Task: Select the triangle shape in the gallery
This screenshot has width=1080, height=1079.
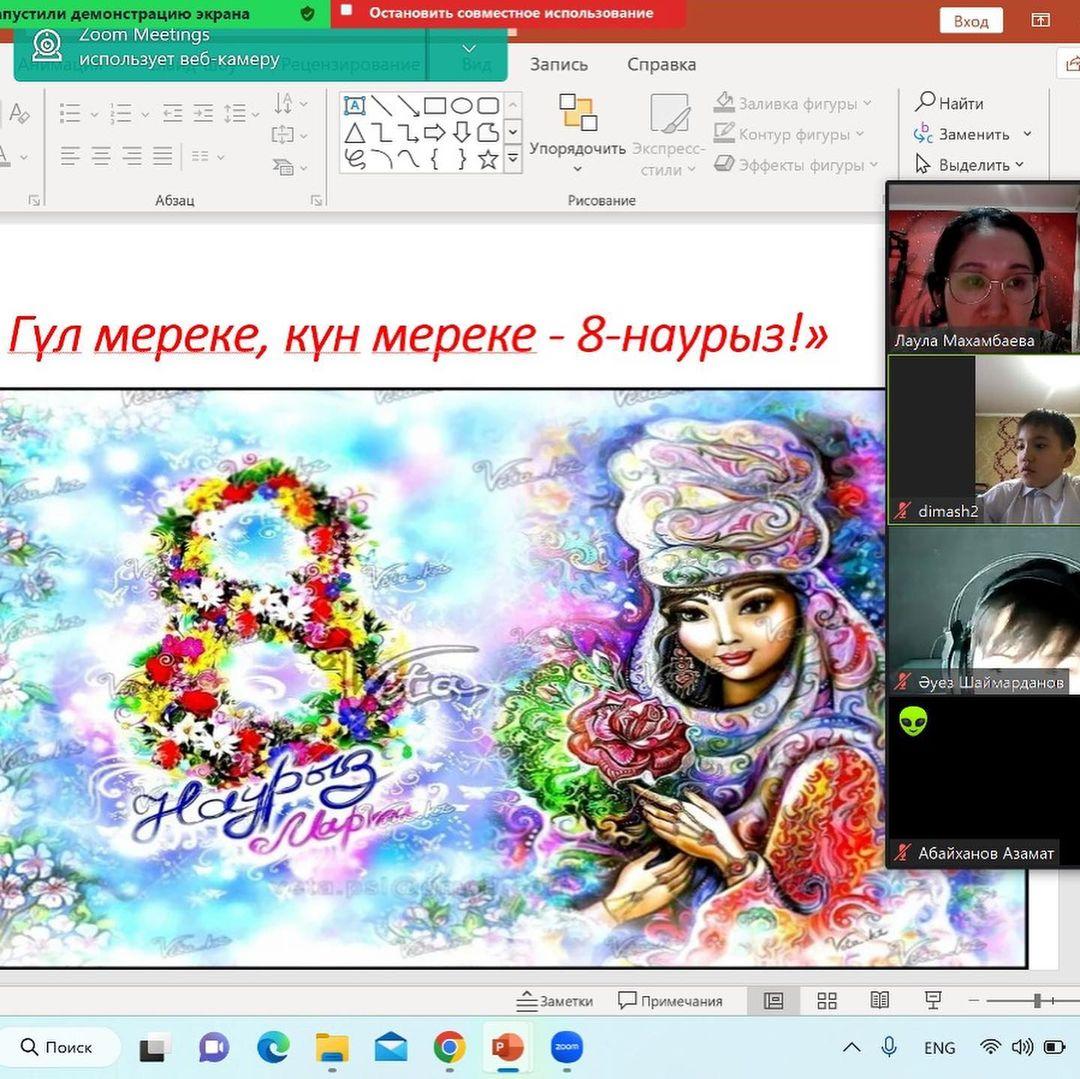Action: (x=355, y=132)
